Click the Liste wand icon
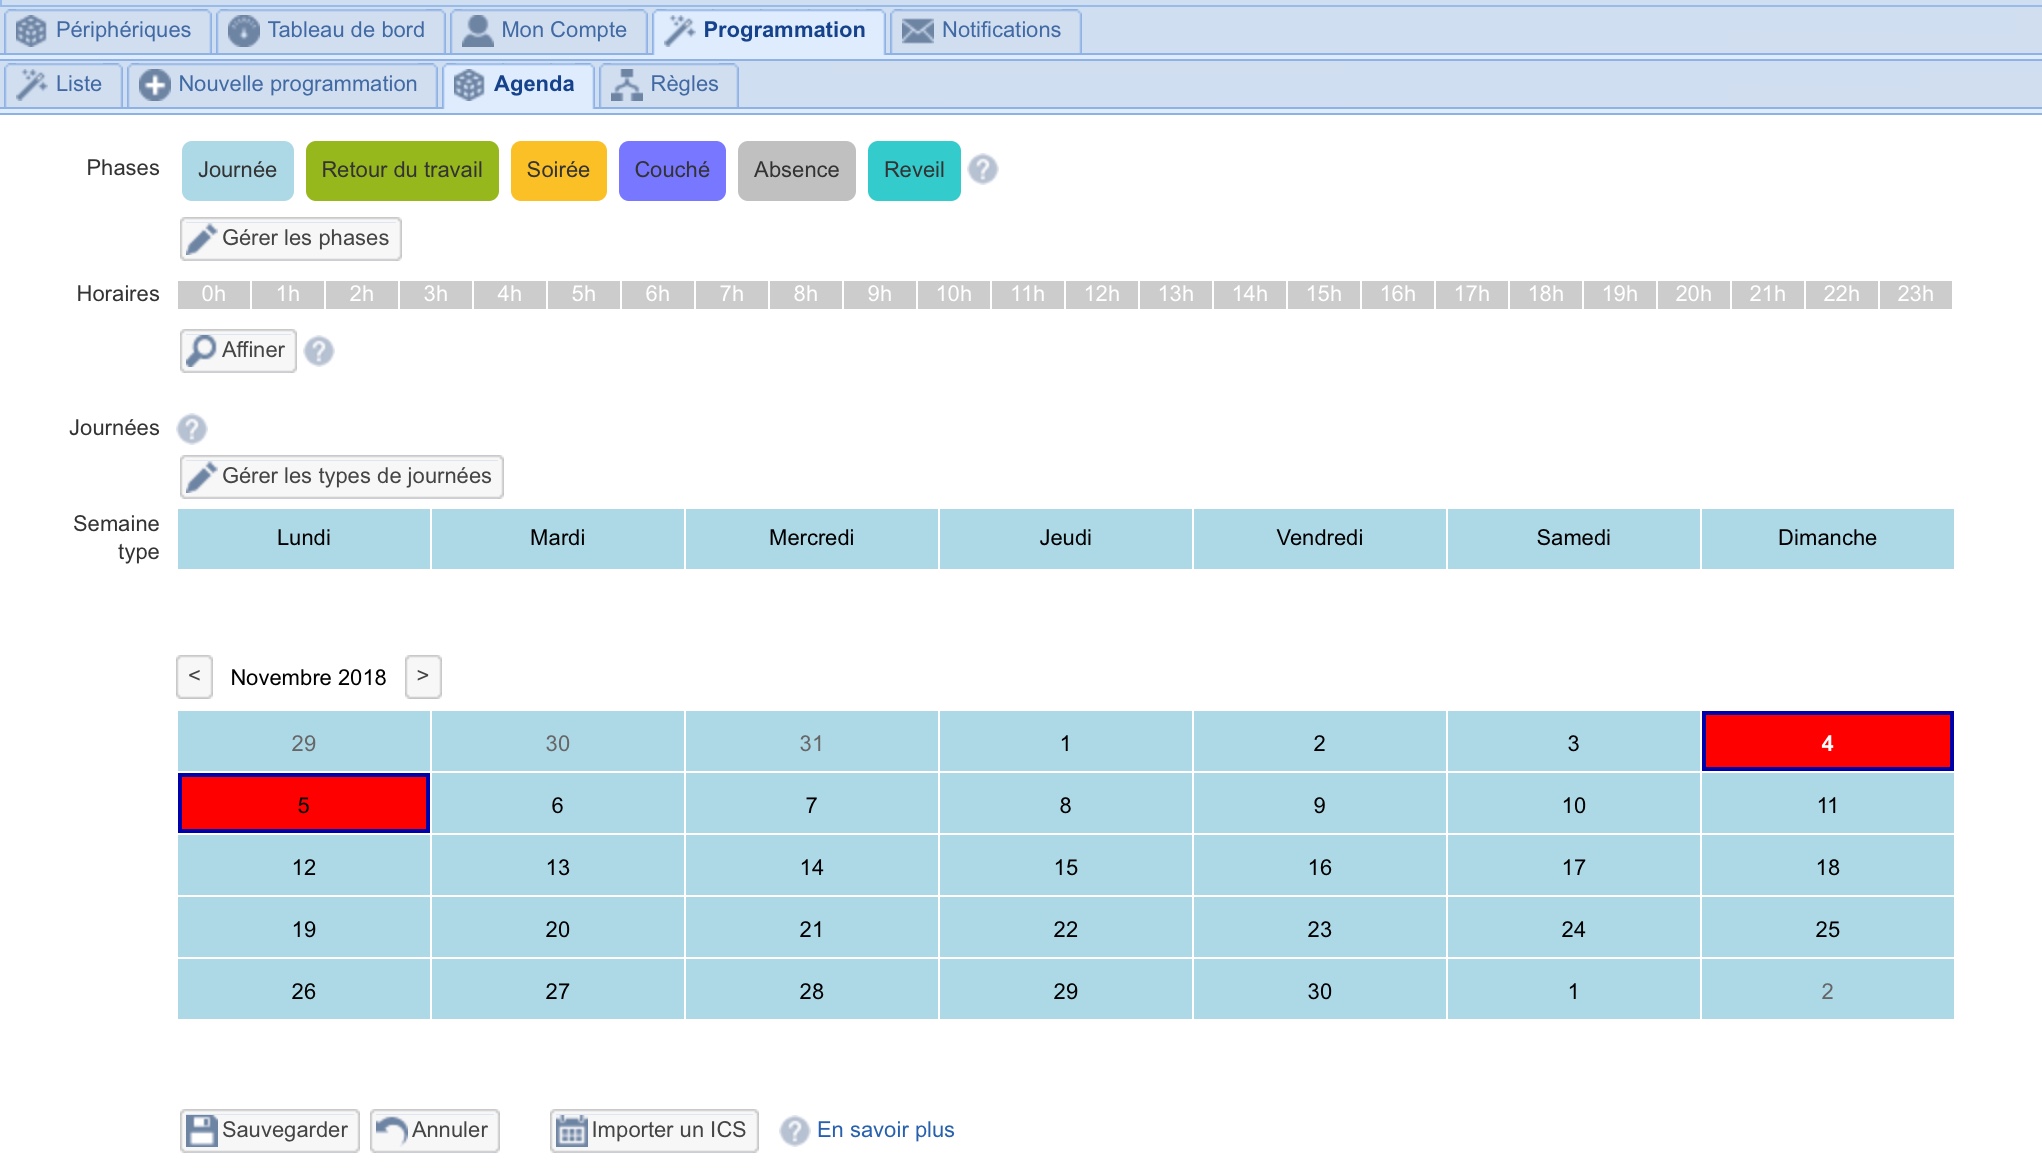The width and height of the screenshot is (2042, 1175). click(32, 85)
